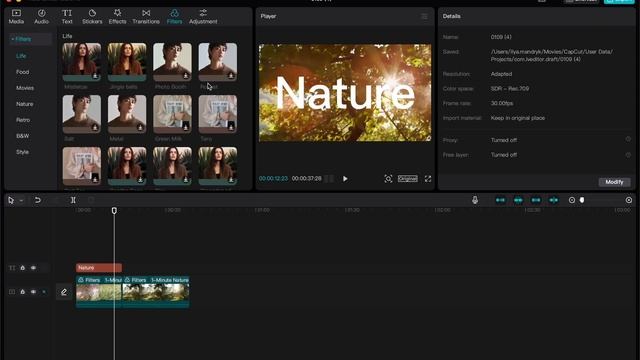Viewport: 640px width, 360px height.
Task: Choose the Photo Booth filter thumbnail
Action: 172,62
